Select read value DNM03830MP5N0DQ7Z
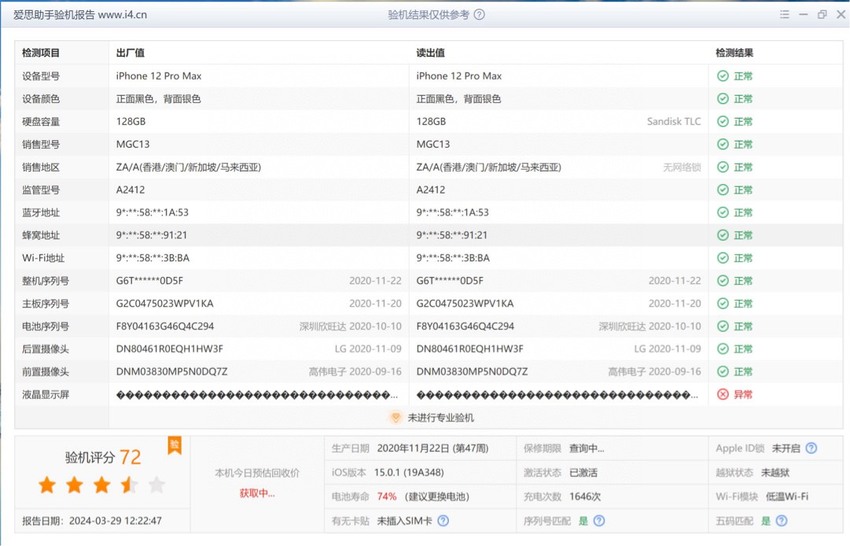 point(472,372)
